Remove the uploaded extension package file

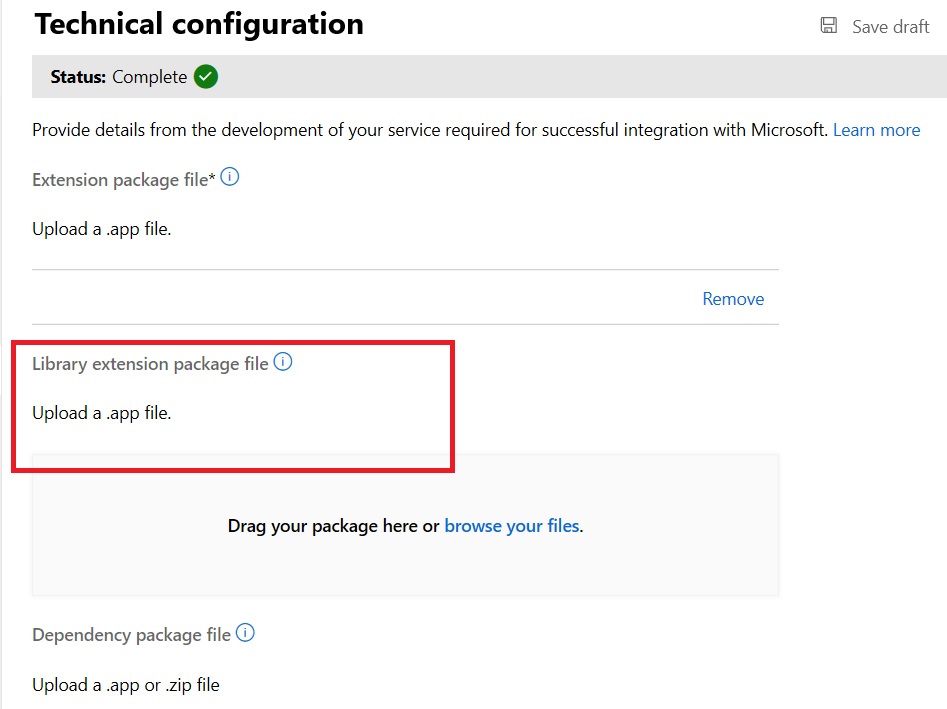click(x=733, y=299)
